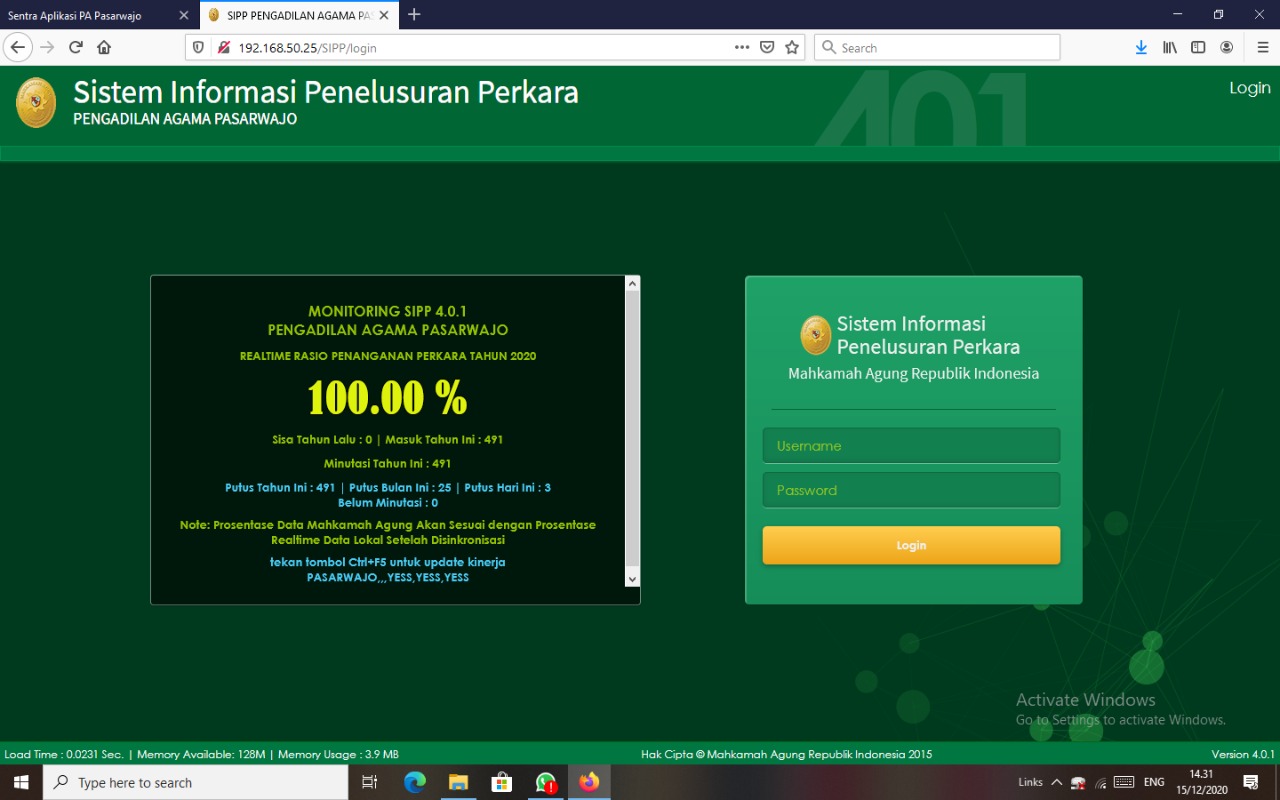The image size is (1280, 800).
Task: Switch the ENG input language indicator
Action: (1154, 782)
